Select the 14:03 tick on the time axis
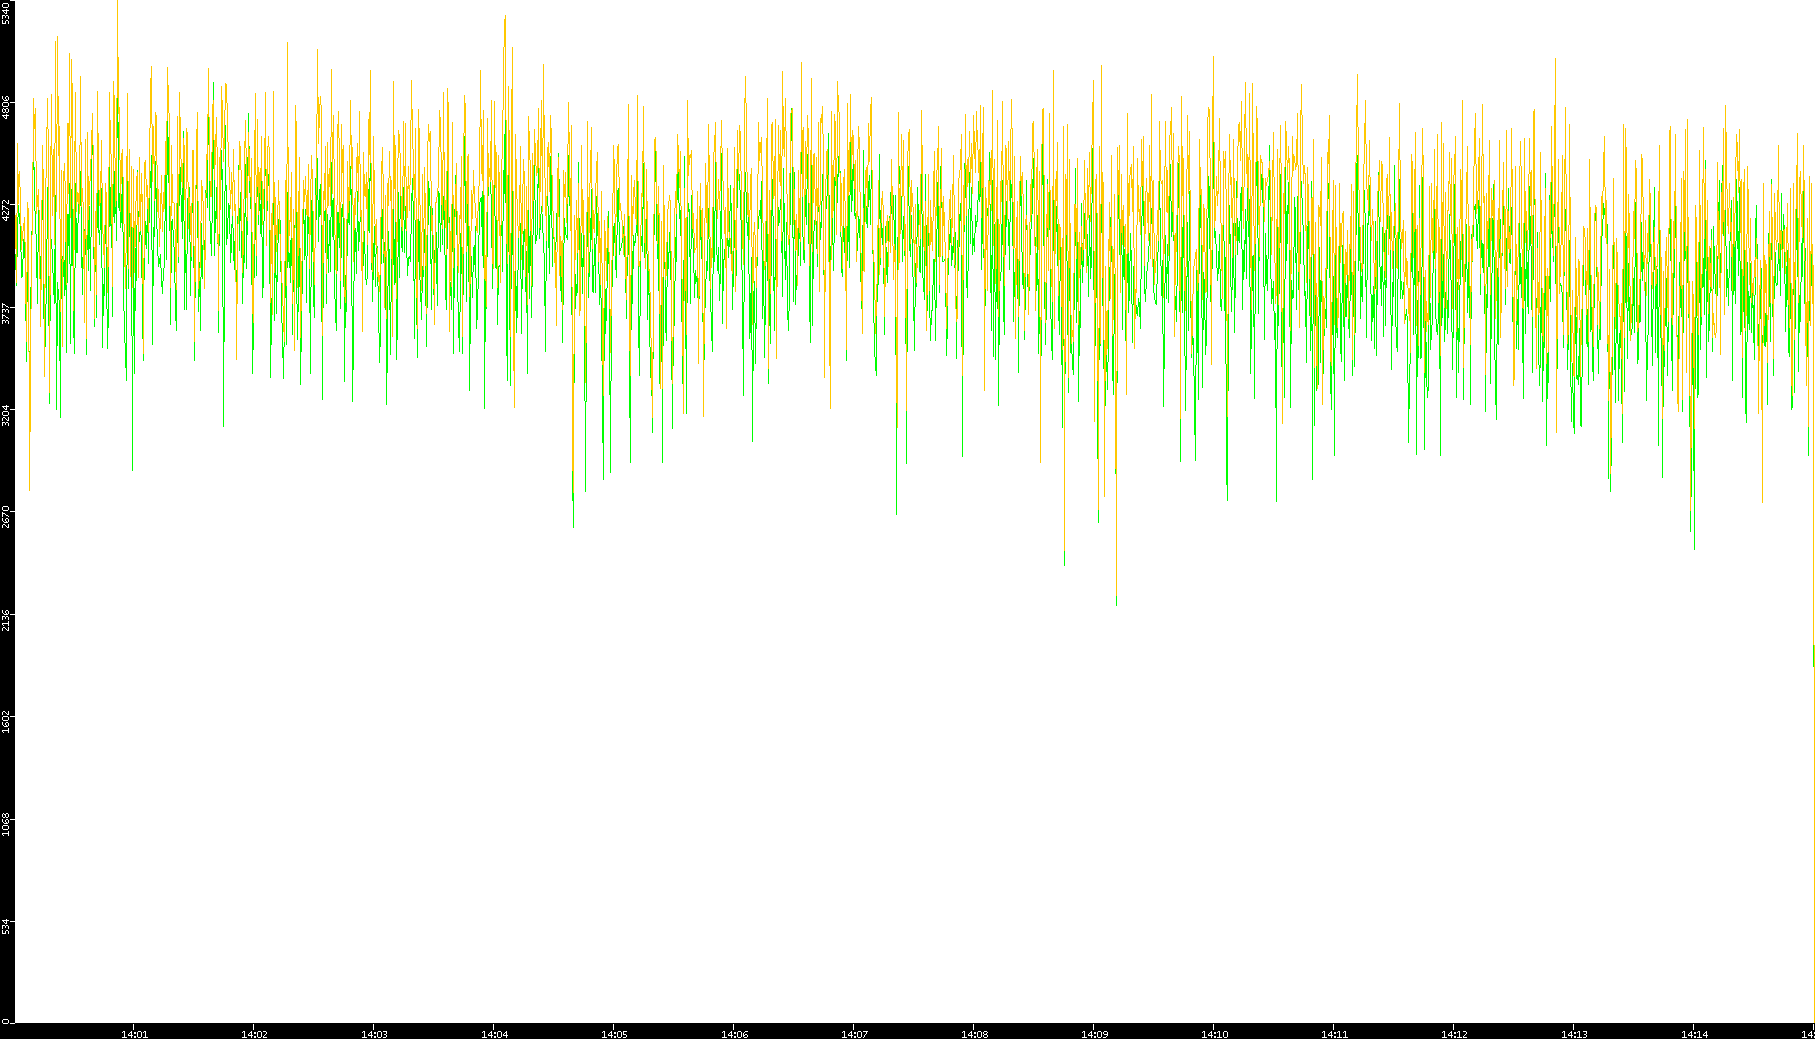Viewport: 1815px width, 1039px height. (374, 1034)
